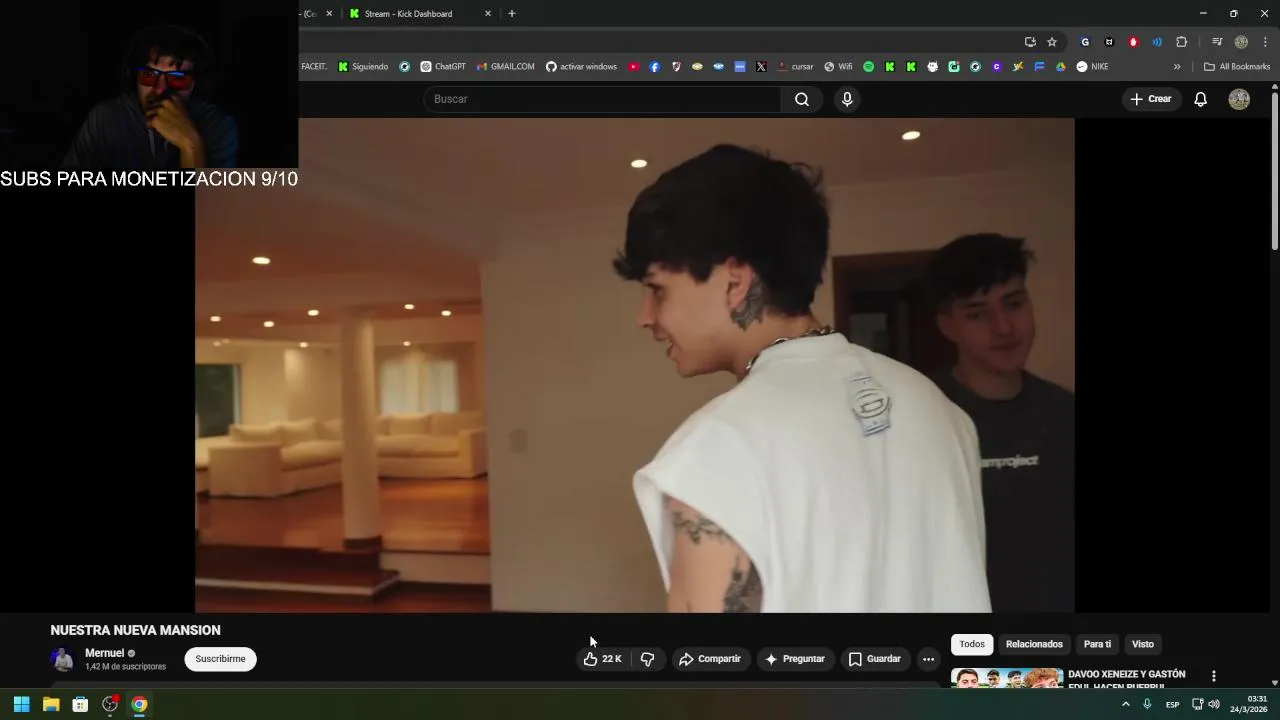This screenshot has height=720, width=1280.
Task: Switch to Stream - Kick Dashboard tab
Action: (408, 14)
